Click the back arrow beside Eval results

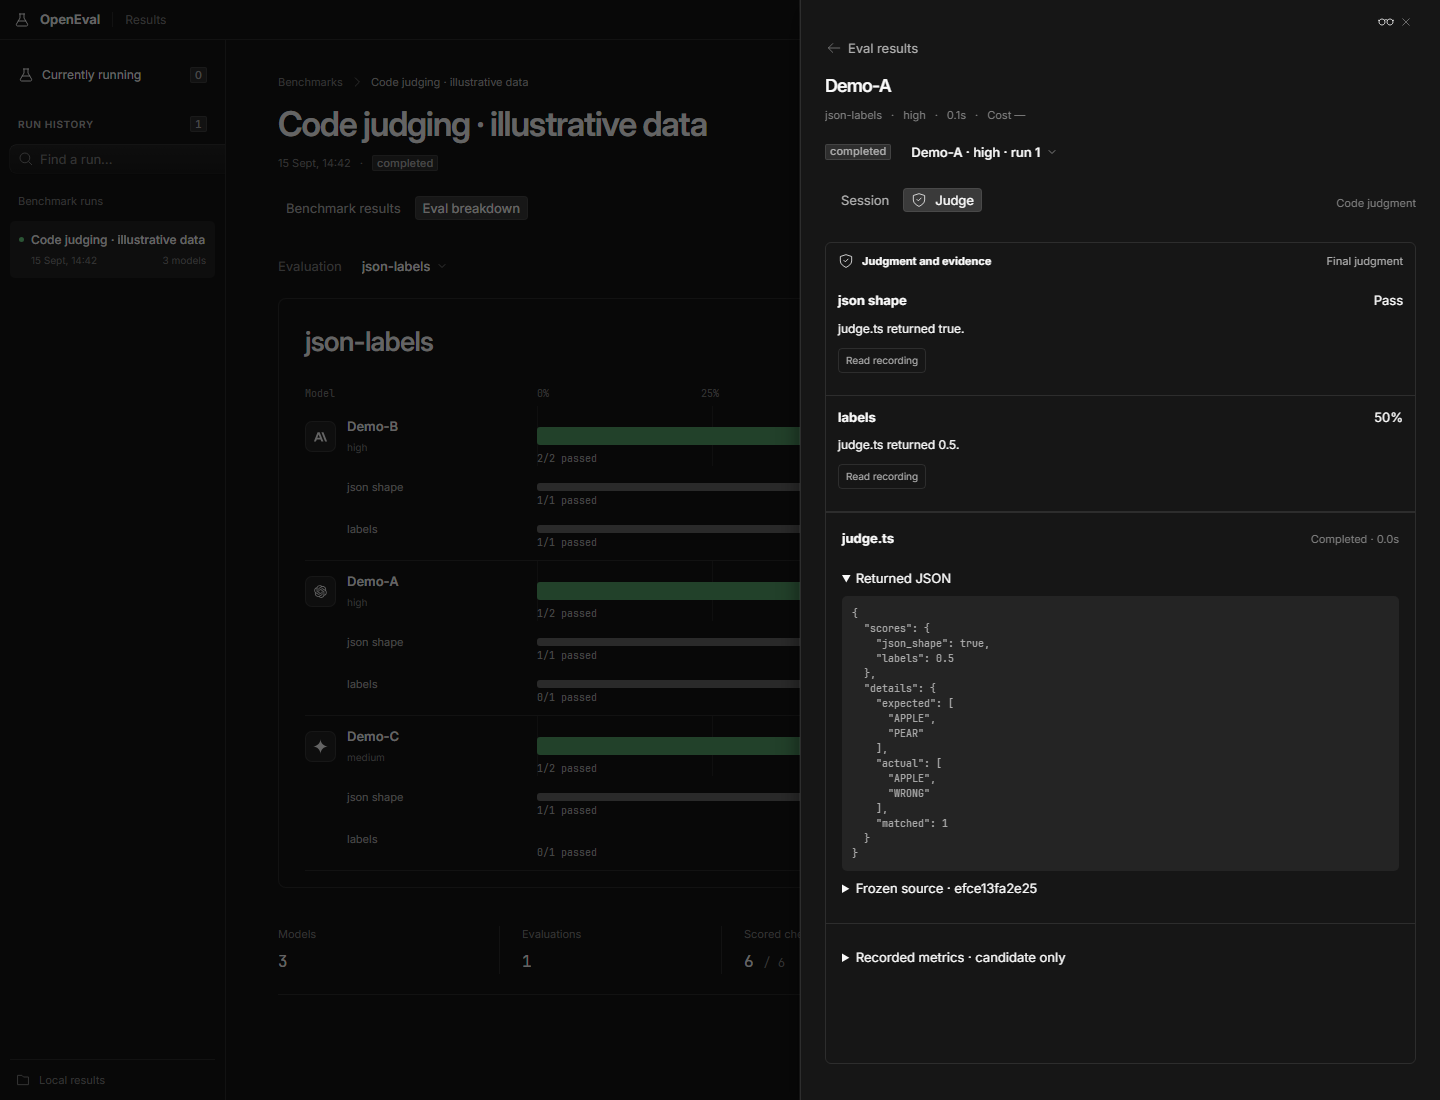click(x=834, y=48)
